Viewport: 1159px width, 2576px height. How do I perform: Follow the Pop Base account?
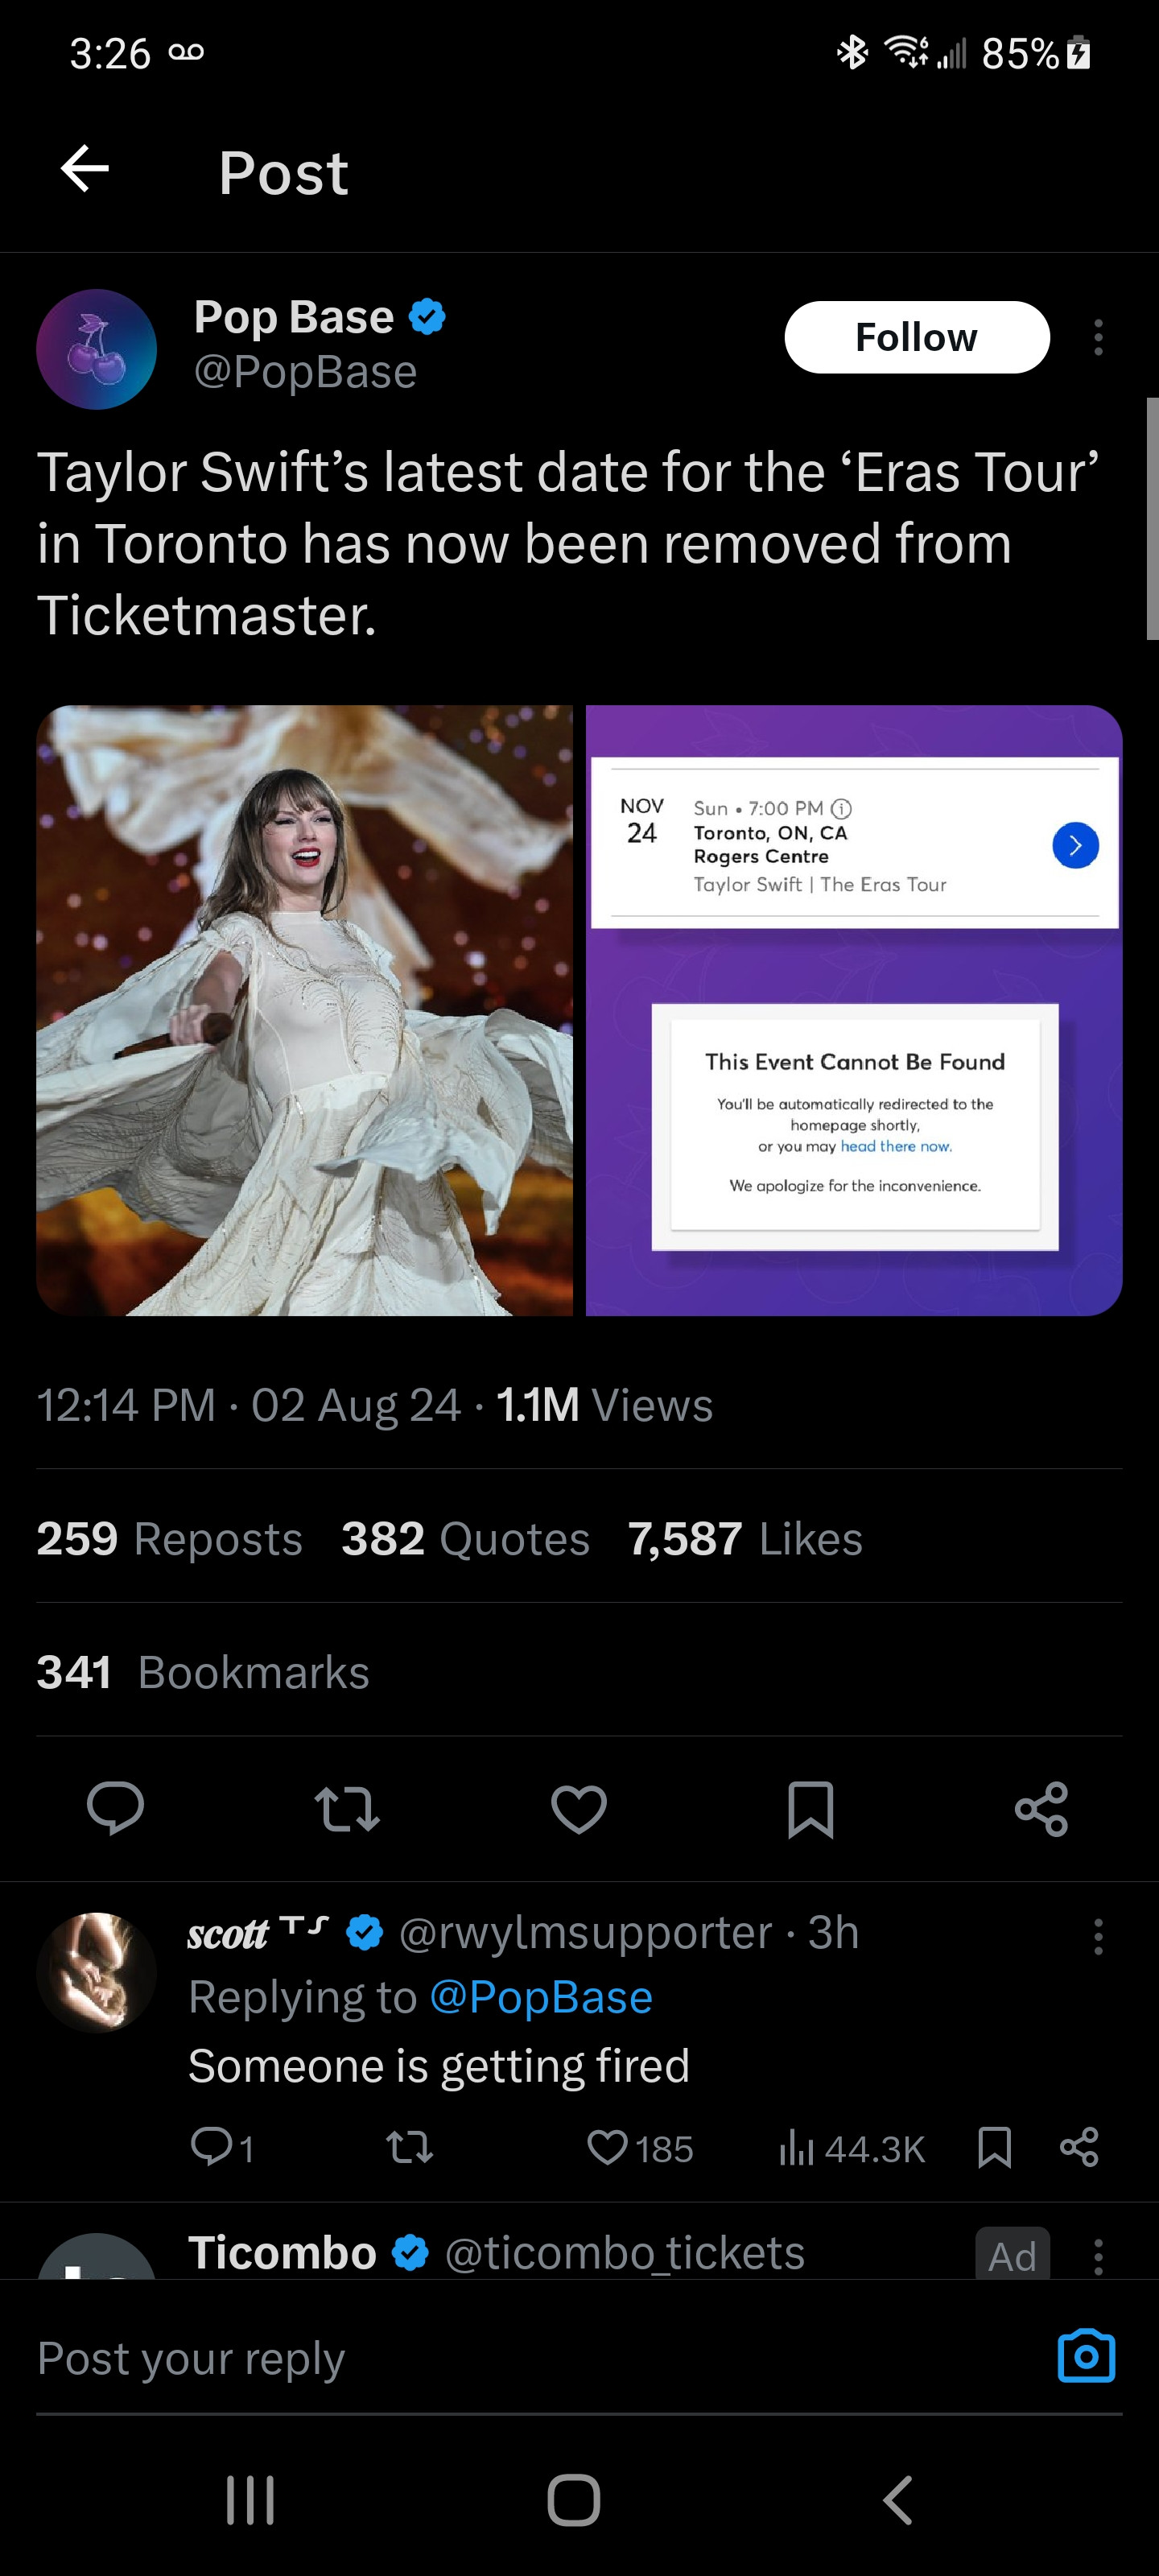[x=916, y=338]
